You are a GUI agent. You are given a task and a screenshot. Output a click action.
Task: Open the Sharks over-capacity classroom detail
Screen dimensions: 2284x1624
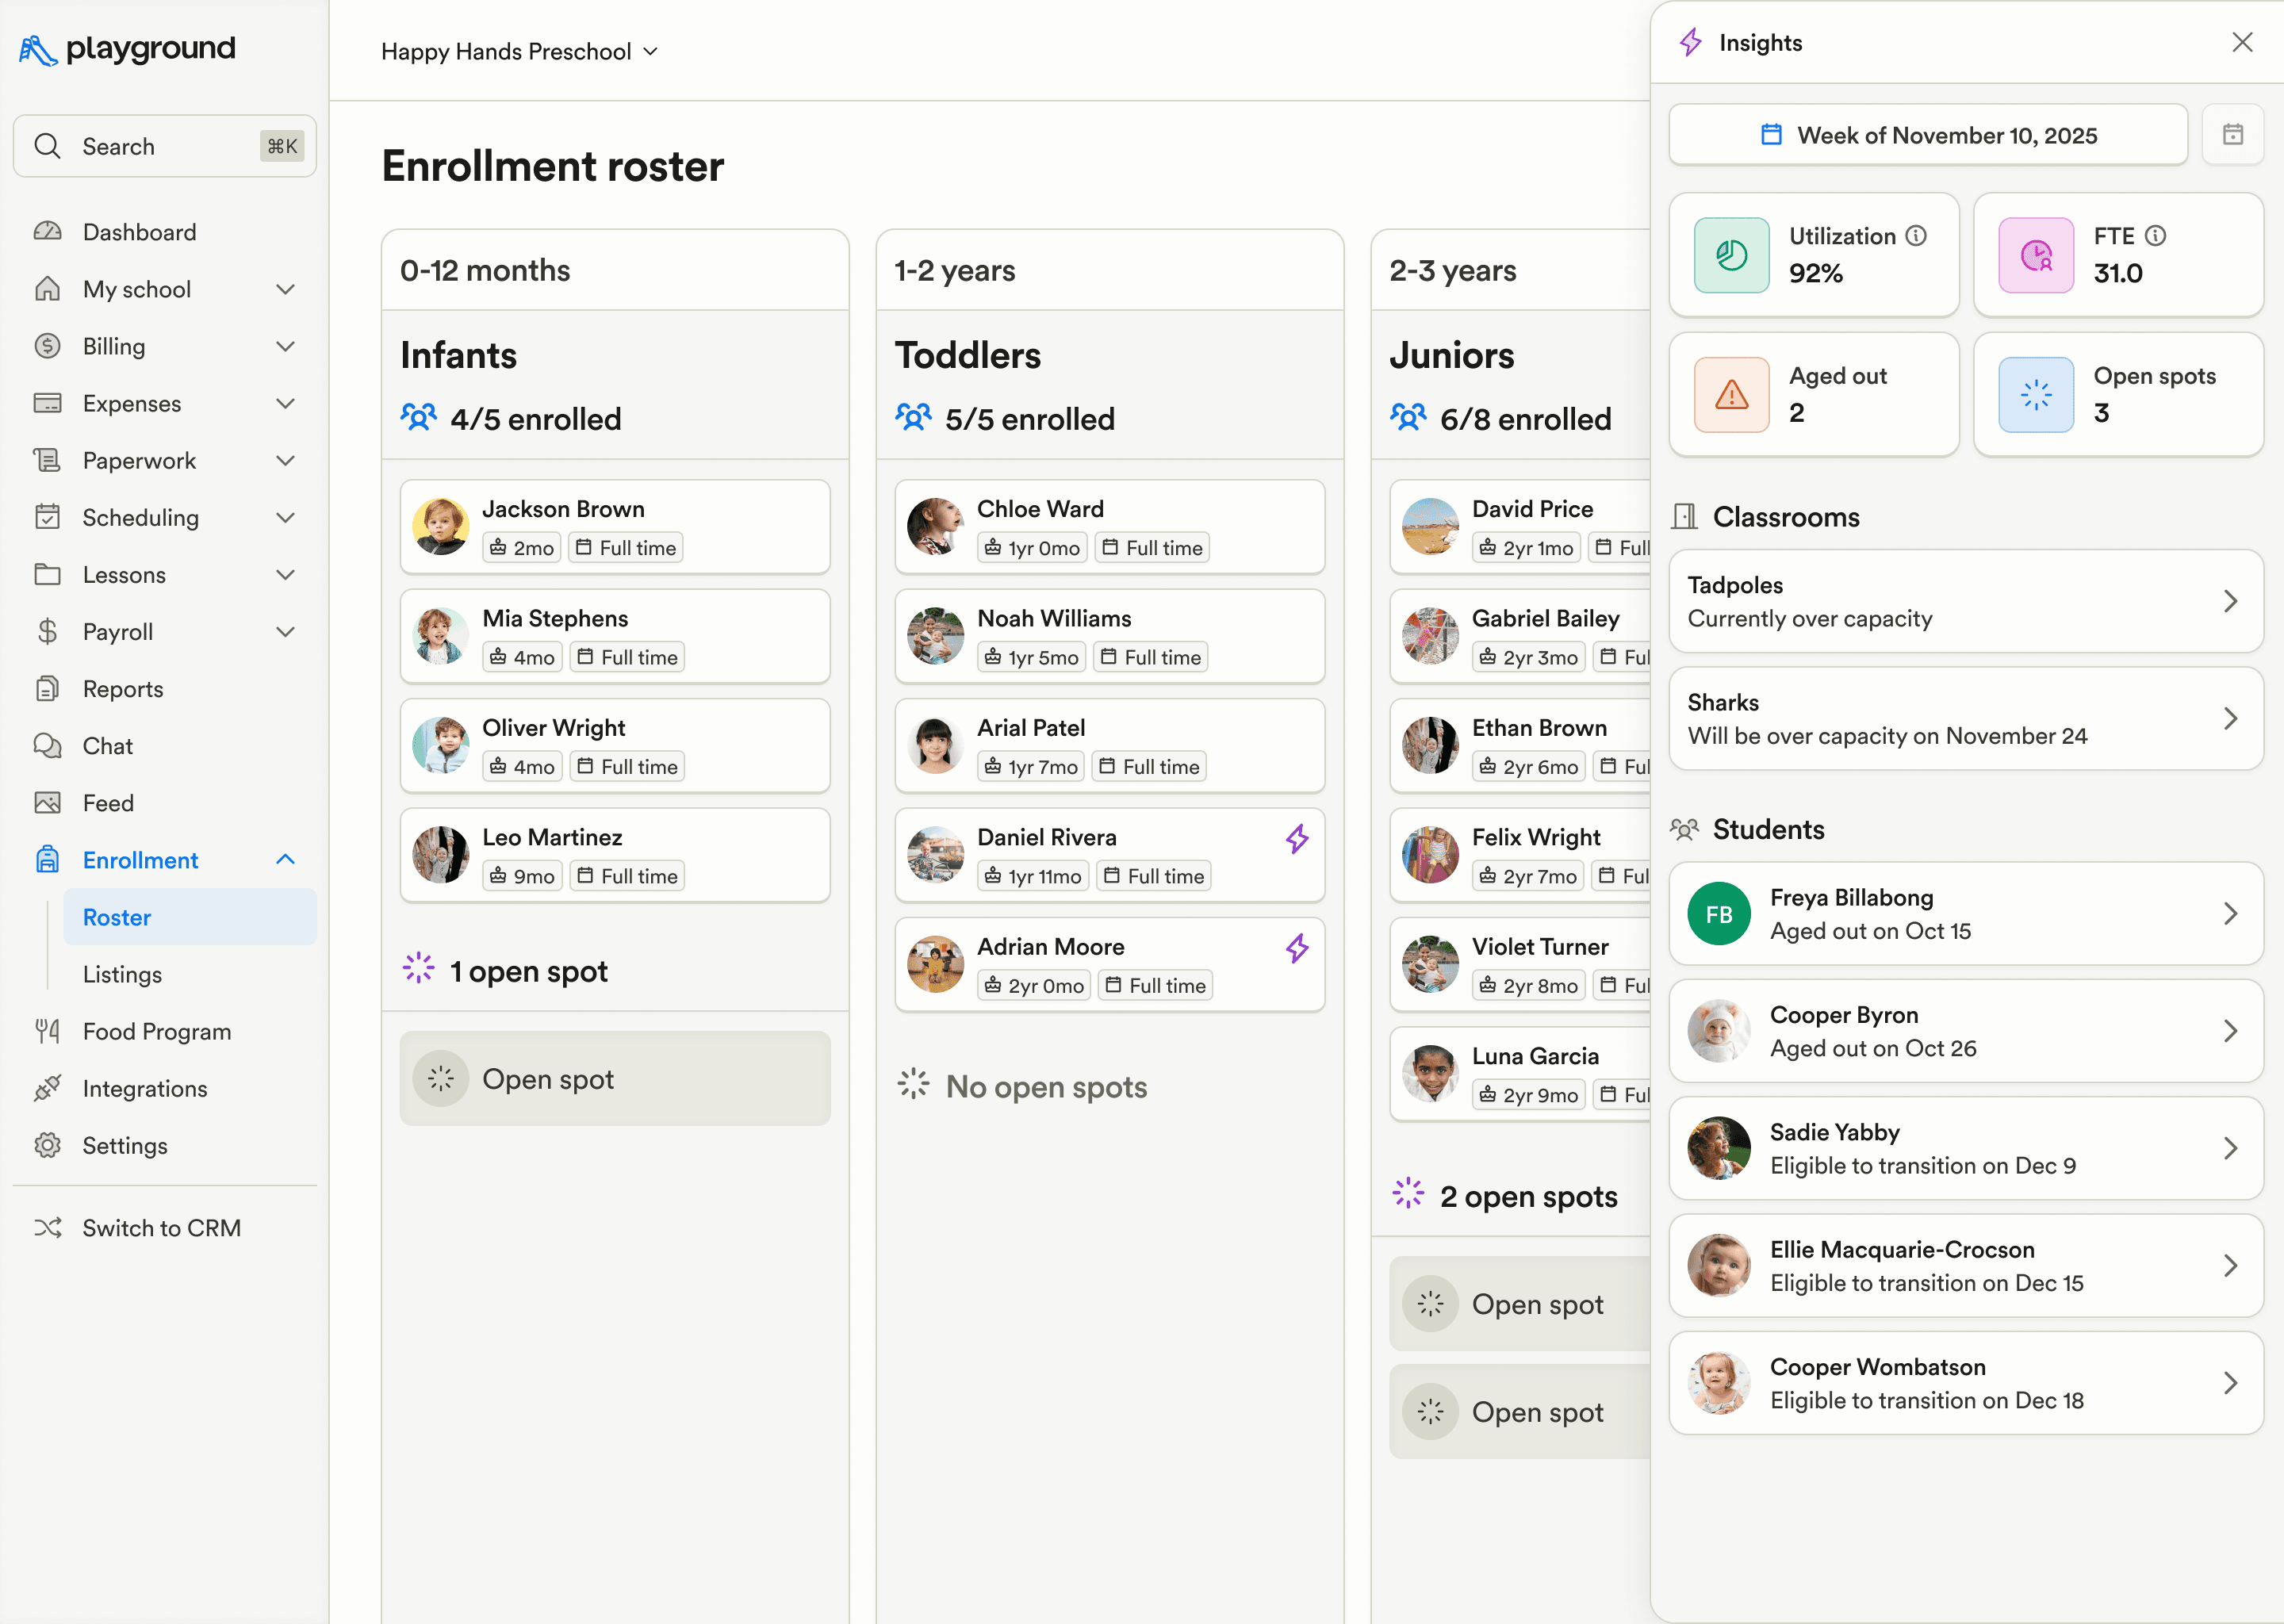pos(1963,718)
